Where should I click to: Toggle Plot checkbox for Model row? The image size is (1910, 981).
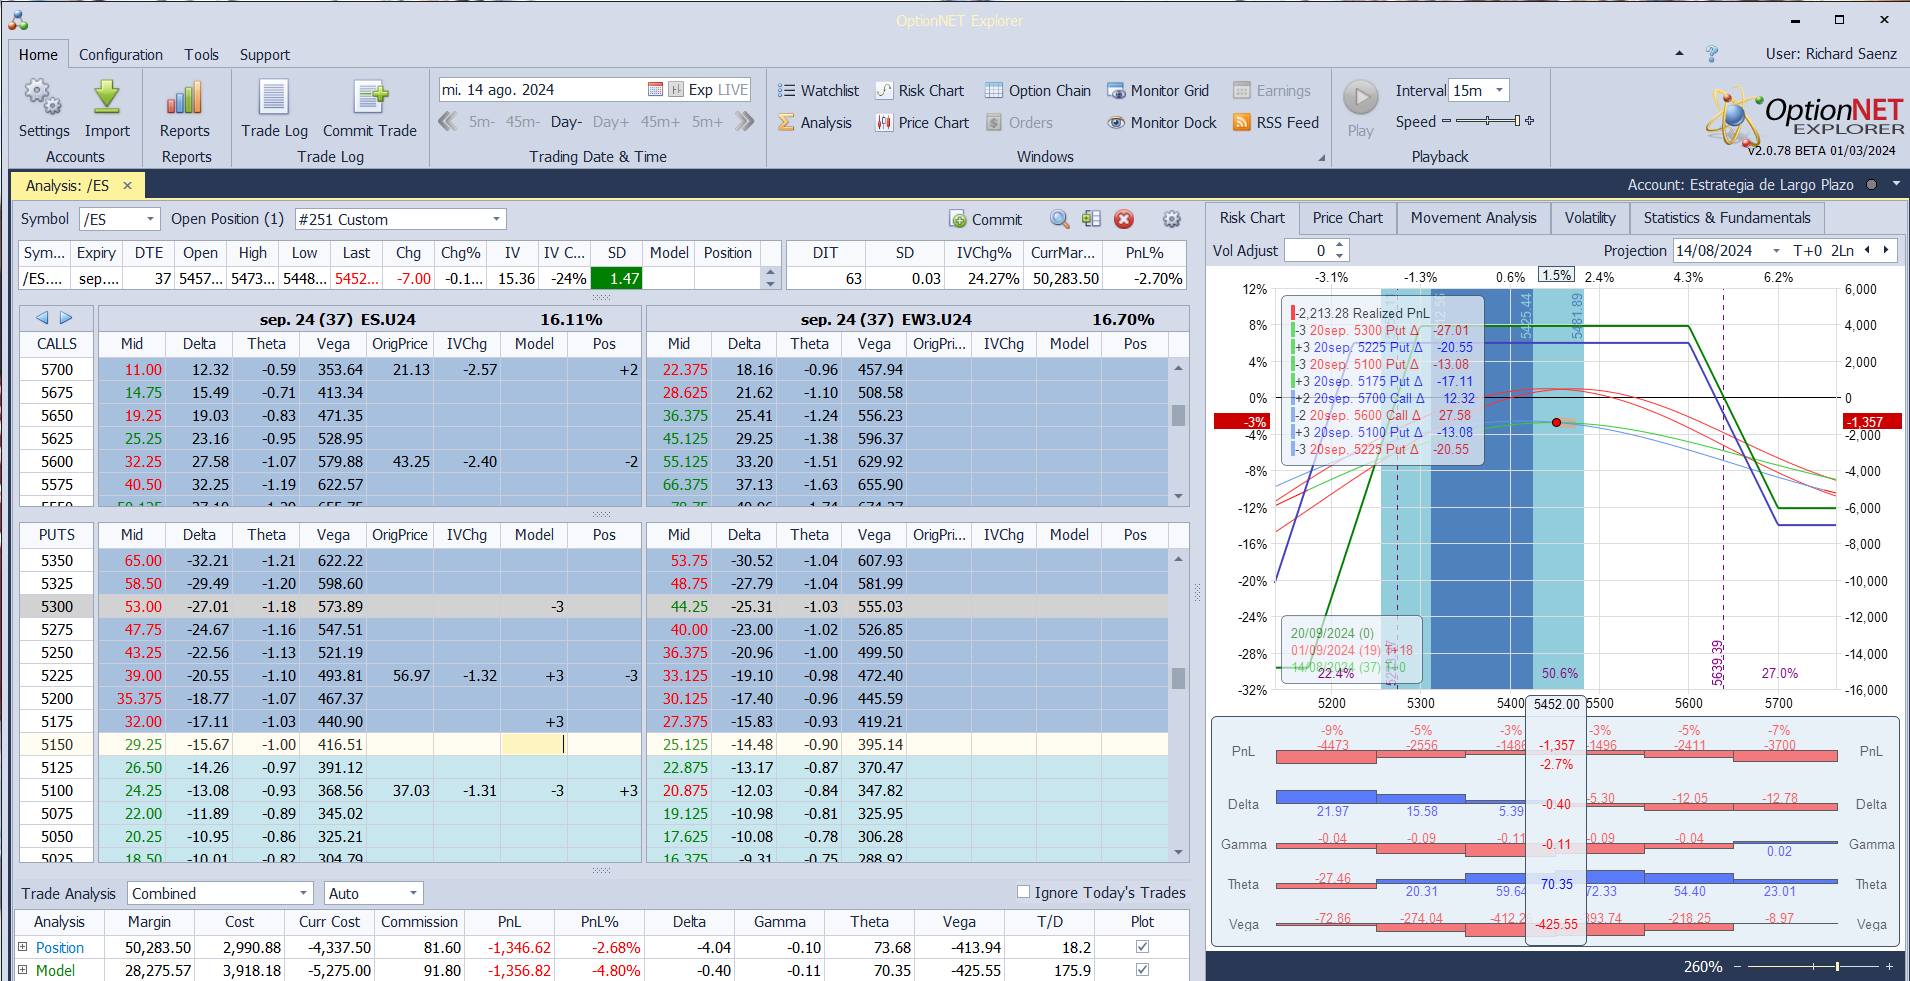1142,970
